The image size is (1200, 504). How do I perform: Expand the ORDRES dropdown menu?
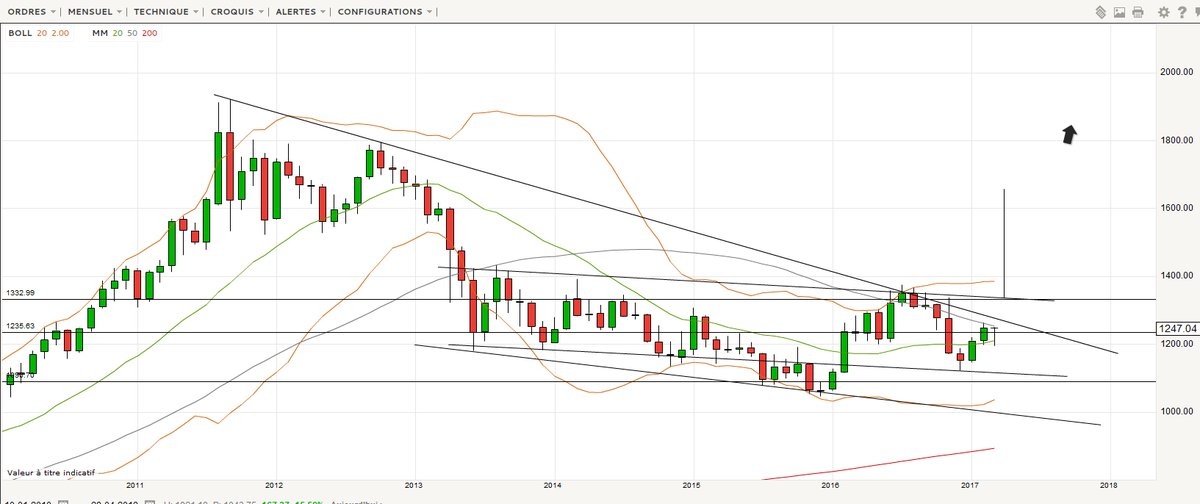31,12
